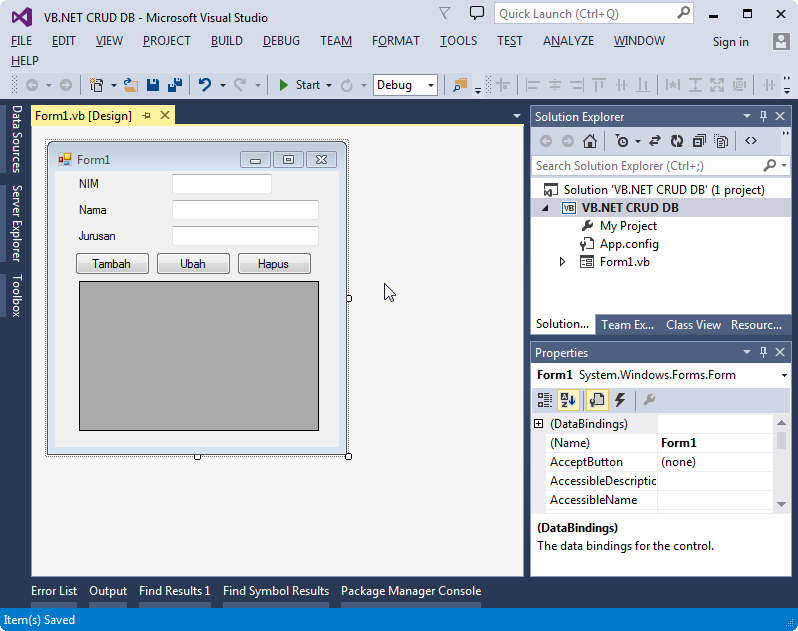Screen dimensions: 798x631
Task: Click the NIM textbox on the form
Action: point(222,184)
